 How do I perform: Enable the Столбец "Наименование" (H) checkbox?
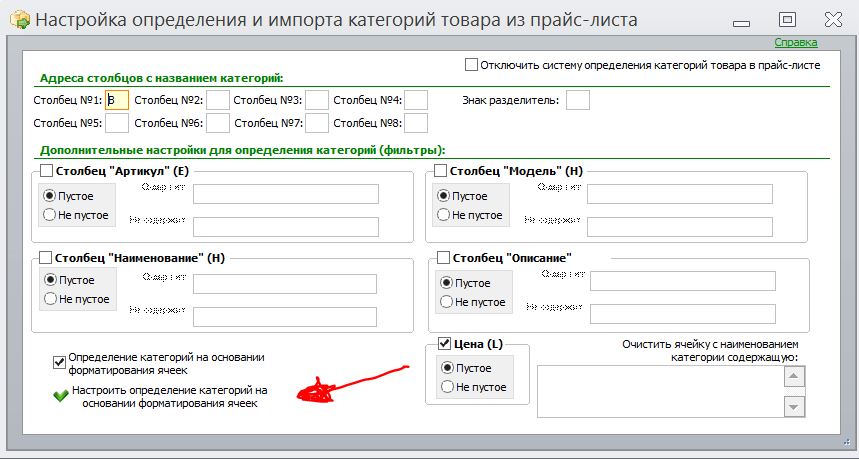(45, 257)
